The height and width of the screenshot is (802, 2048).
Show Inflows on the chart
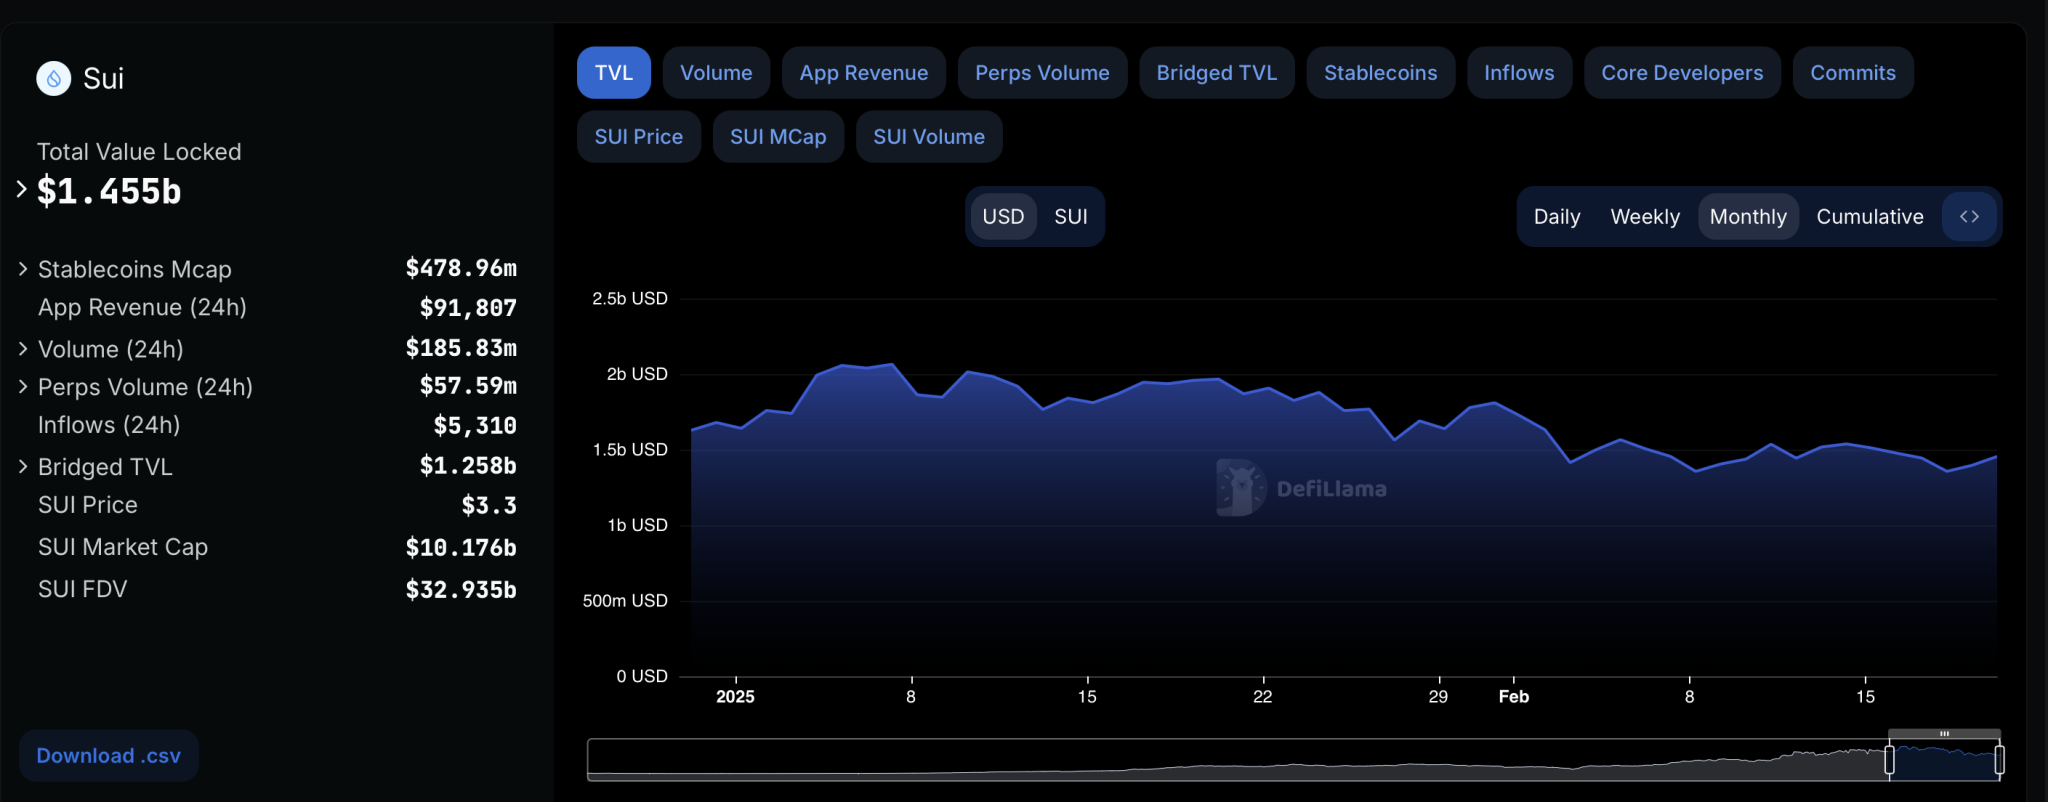(x=1519, y=73)
